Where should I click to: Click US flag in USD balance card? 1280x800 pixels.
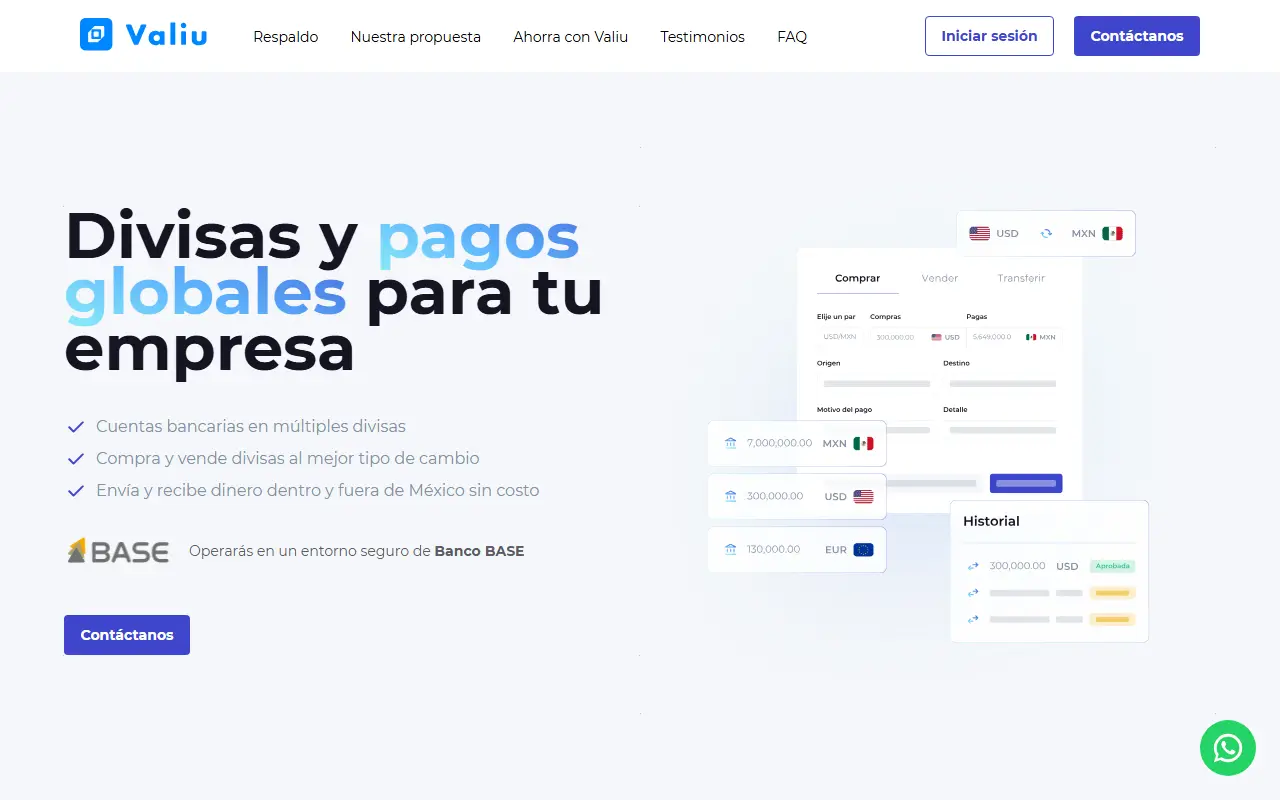coord(863,496)
